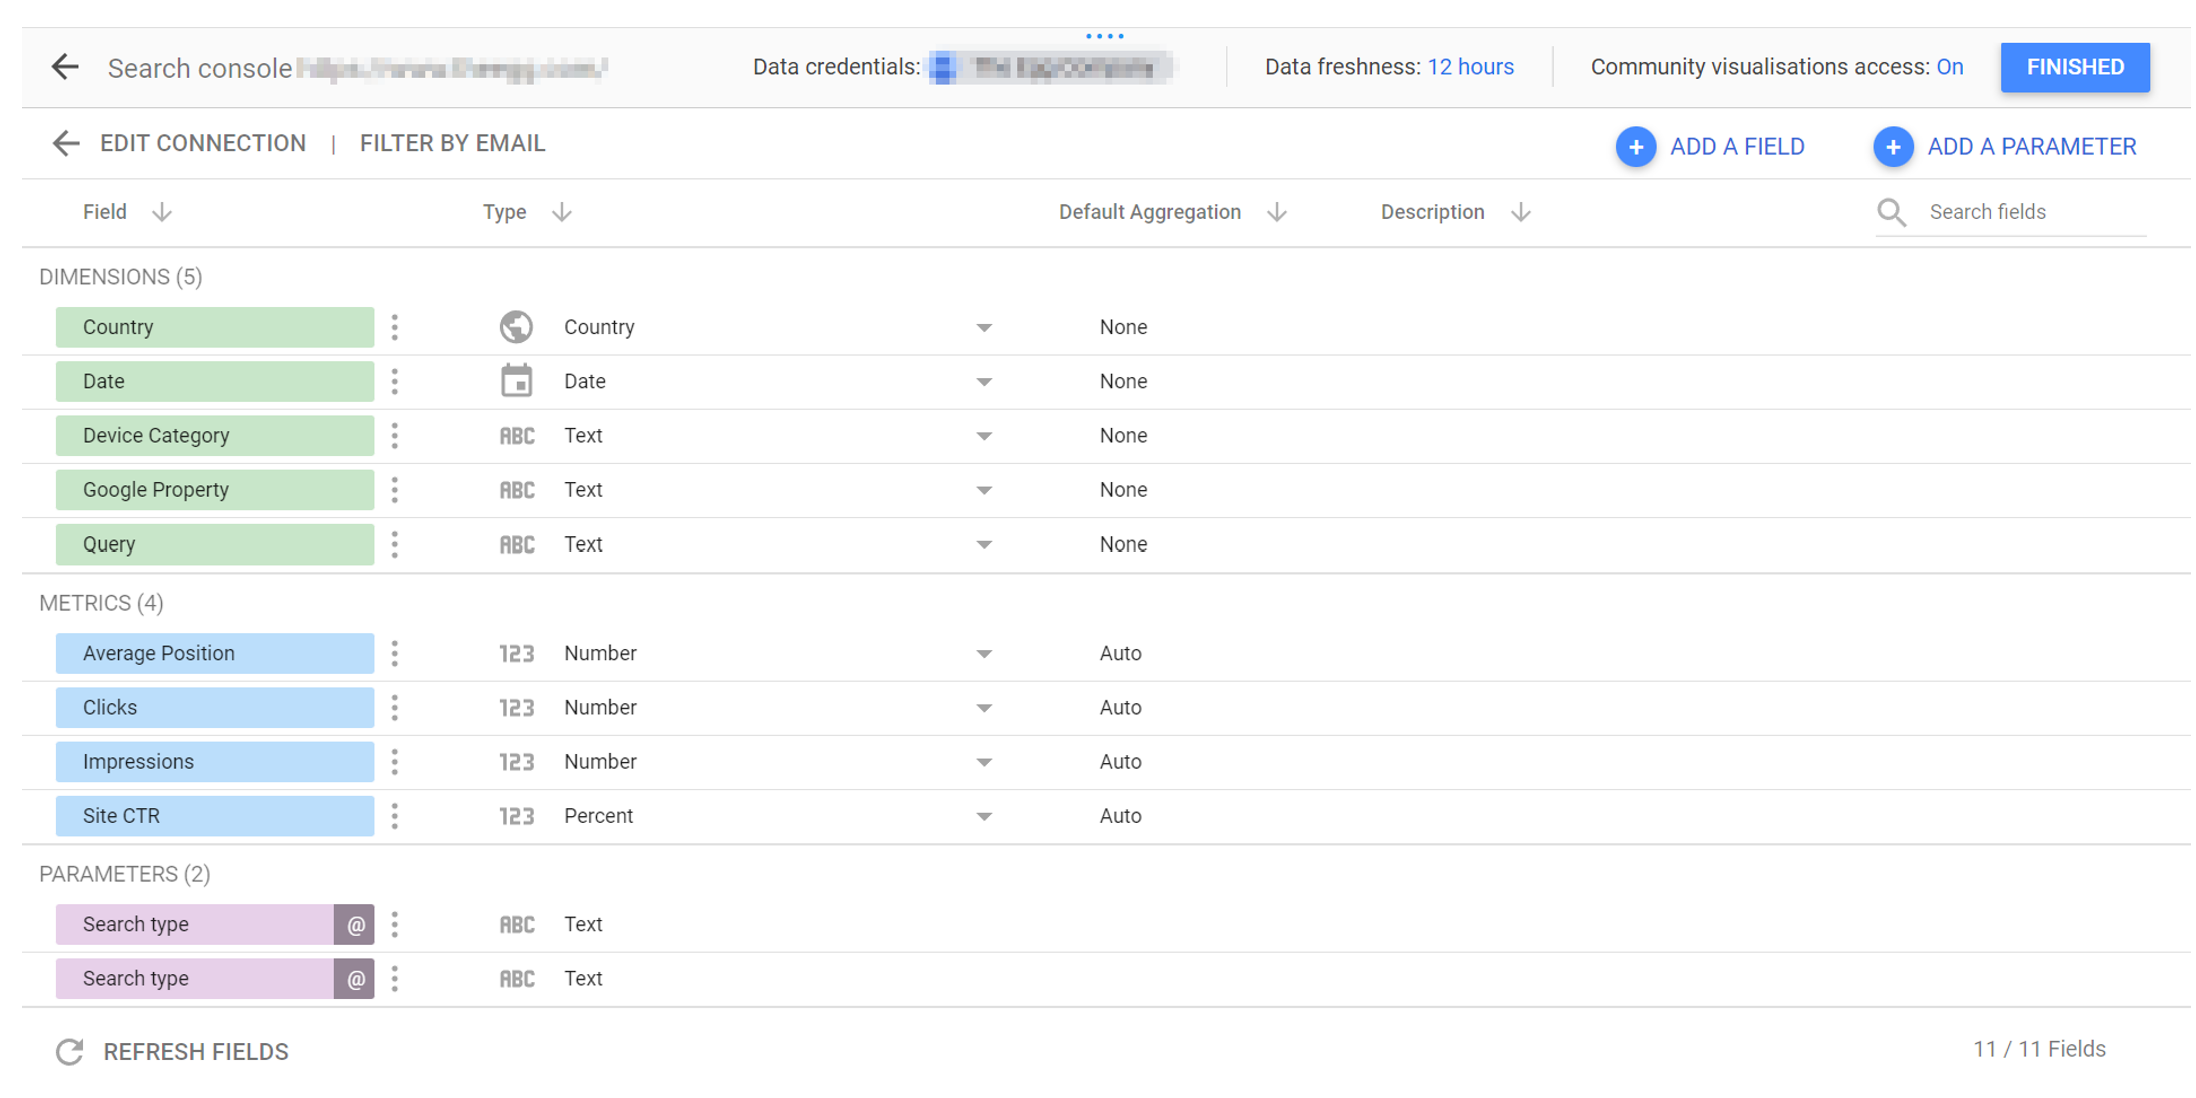Open the type dropdown for Country
Image resolution: width=2196 pixels, height=1098 pixels.
984,328
